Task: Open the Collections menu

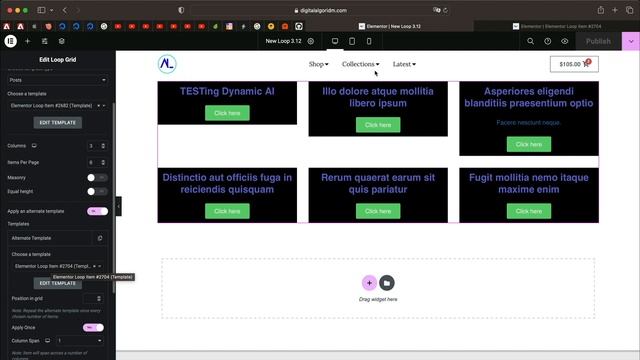Action: (x=360, y=64)
